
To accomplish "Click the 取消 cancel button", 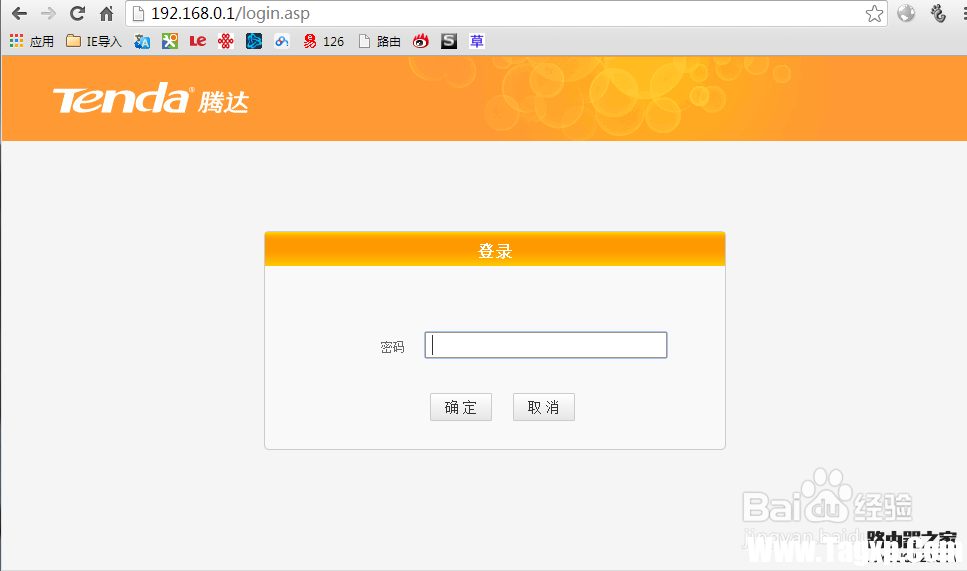I will [544, 407].
